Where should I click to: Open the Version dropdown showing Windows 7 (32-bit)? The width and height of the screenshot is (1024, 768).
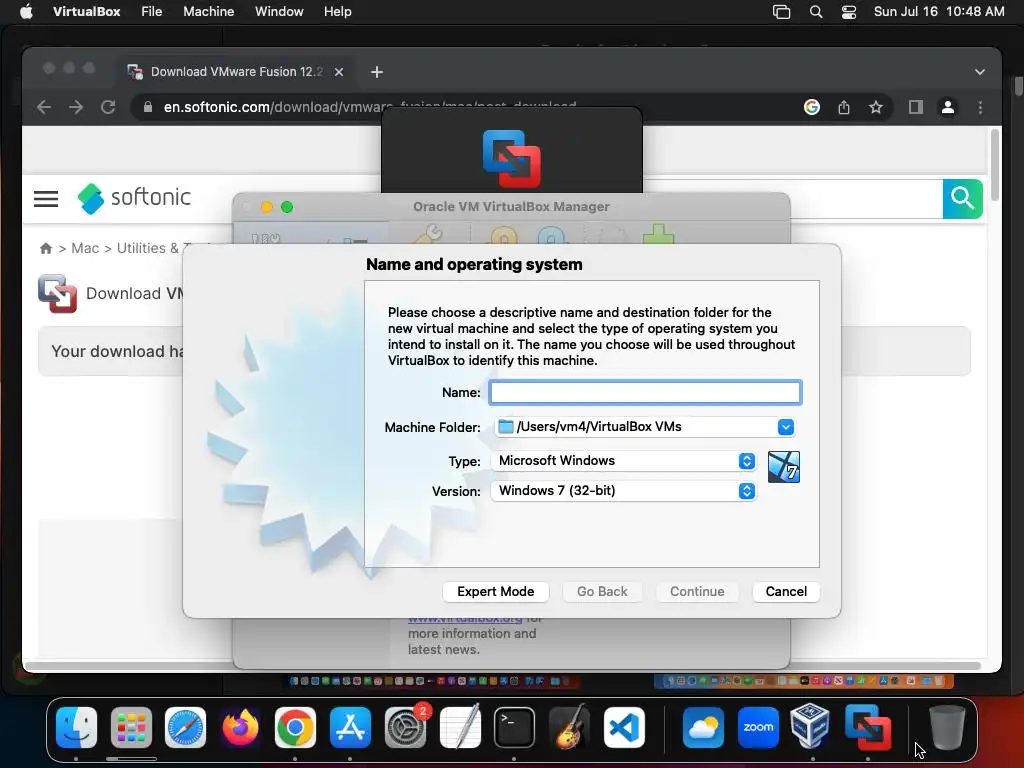click(x=623, y=491)
